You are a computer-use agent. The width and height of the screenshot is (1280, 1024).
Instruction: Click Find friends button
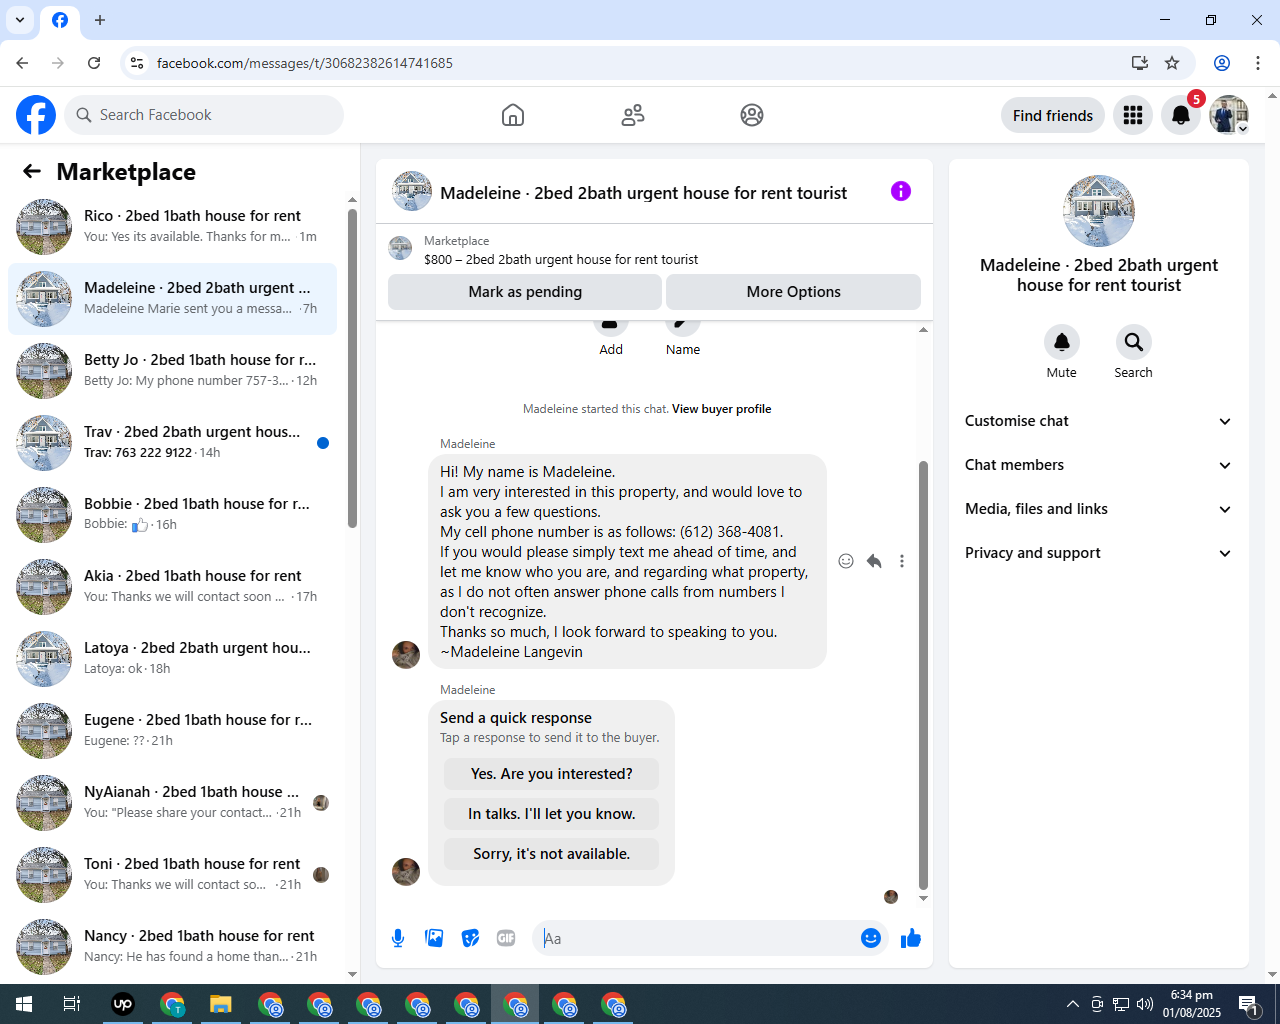coord(1053,115)
